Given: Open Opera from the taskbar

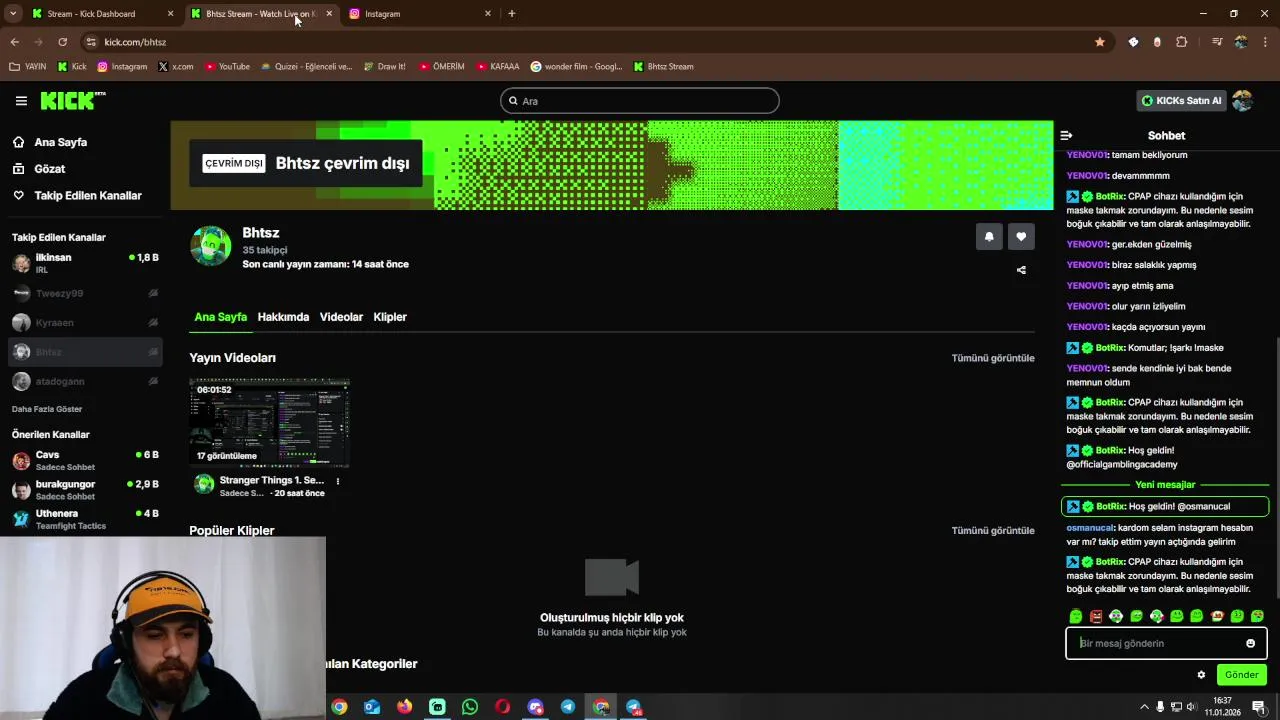Looking at the screenshot, I should pos(502,707).
